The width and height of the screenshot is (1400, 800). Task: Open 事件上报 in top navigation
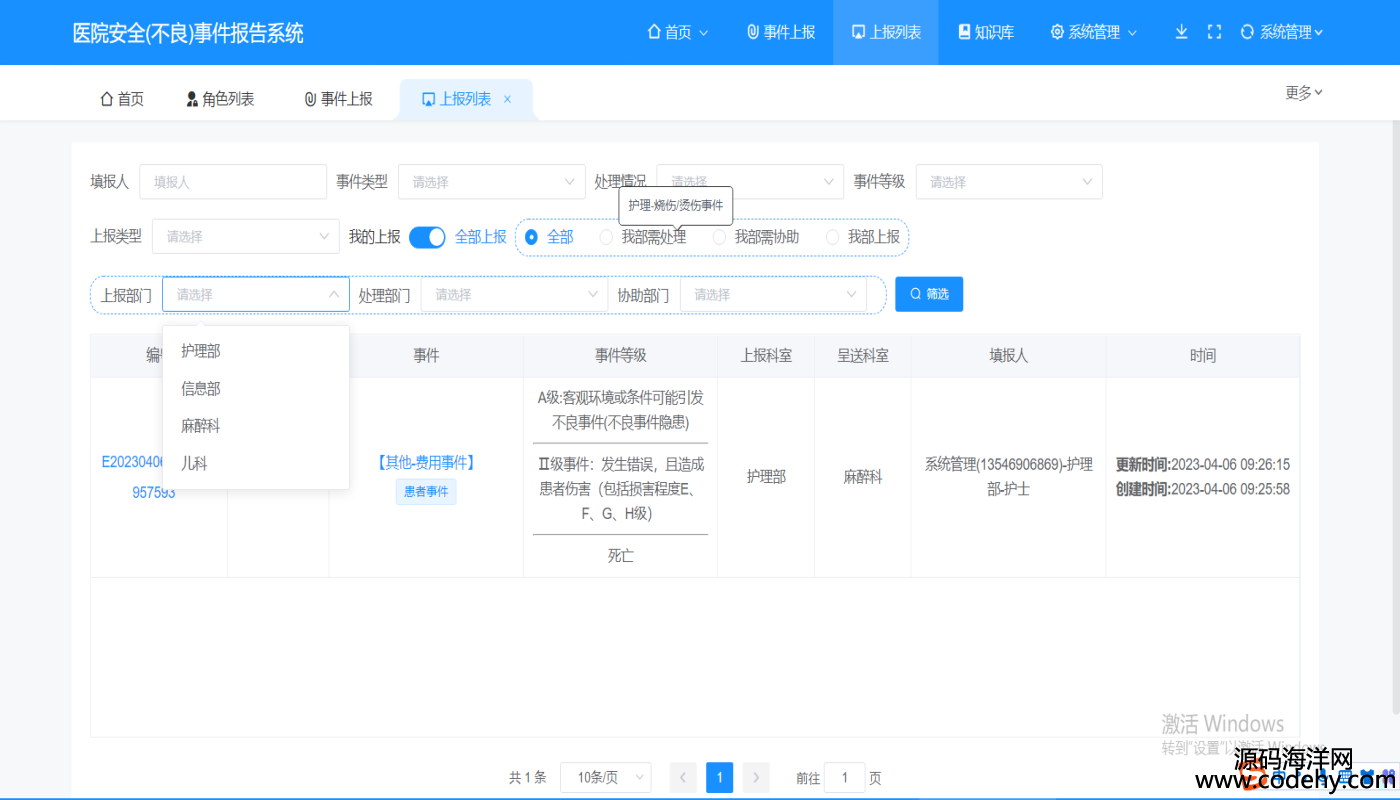pos(781,32)
